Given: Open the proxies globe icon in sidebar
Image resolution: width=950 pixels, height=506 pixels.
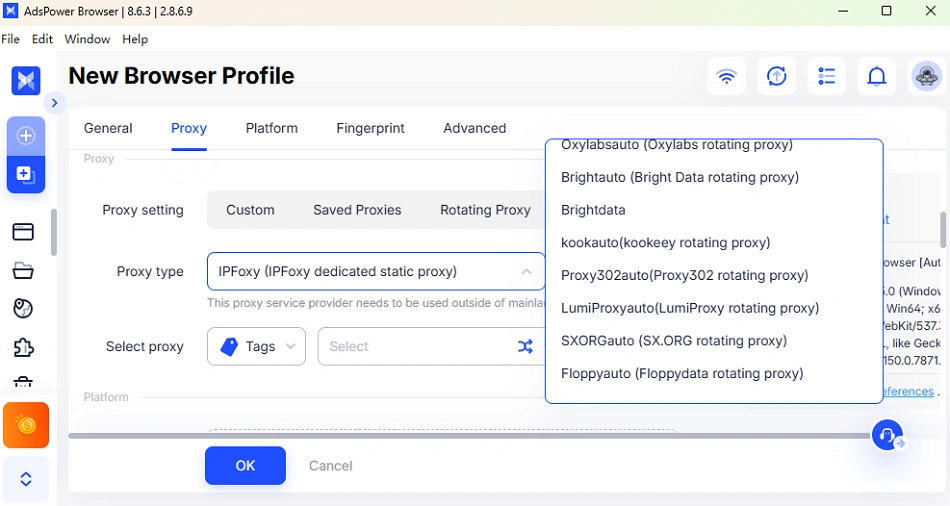Looking at the screenshot, I should pos(23,308).
